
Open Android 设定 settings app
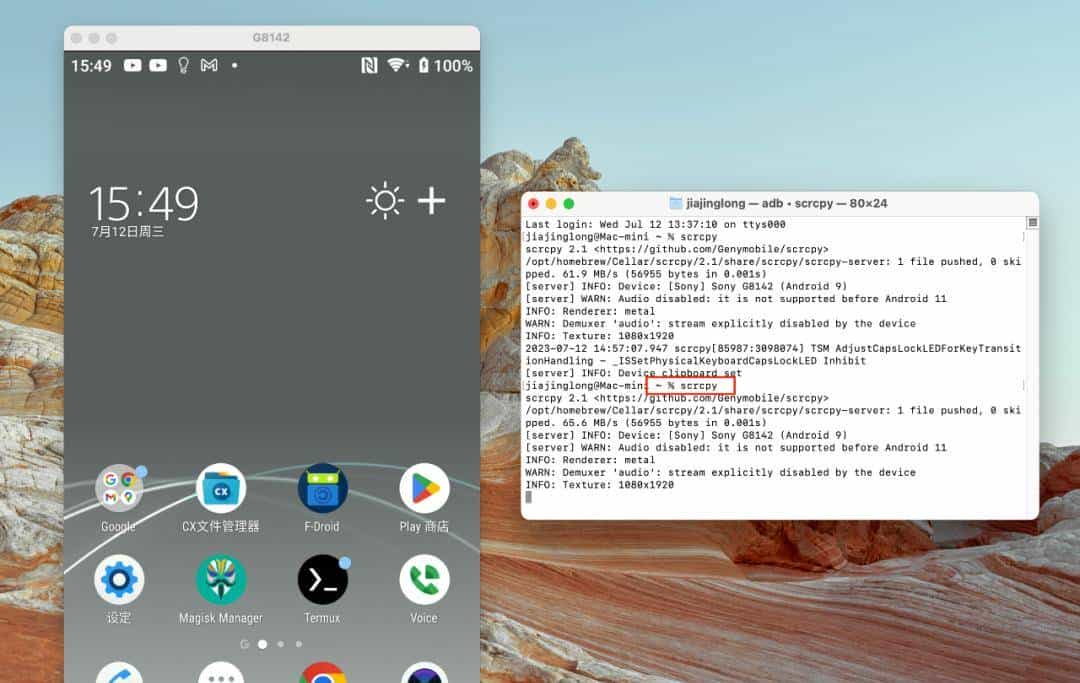point(119,580)
